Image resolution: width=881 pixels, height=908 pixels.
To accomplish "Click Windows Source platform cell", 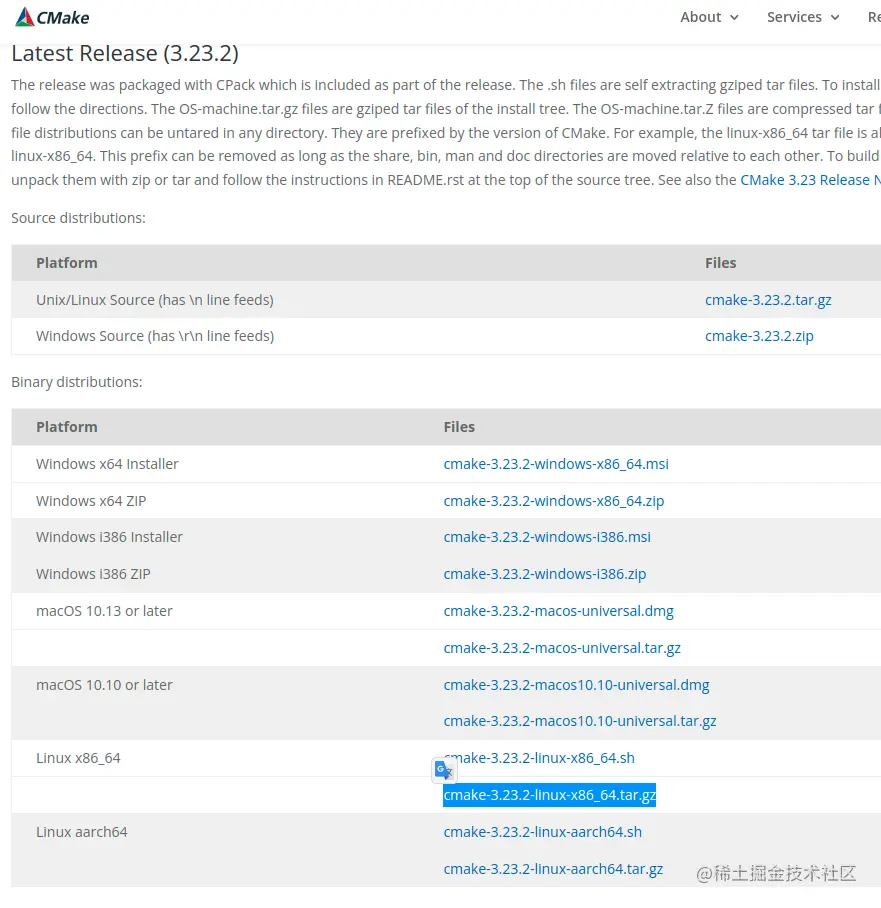I will pos(155,336).
